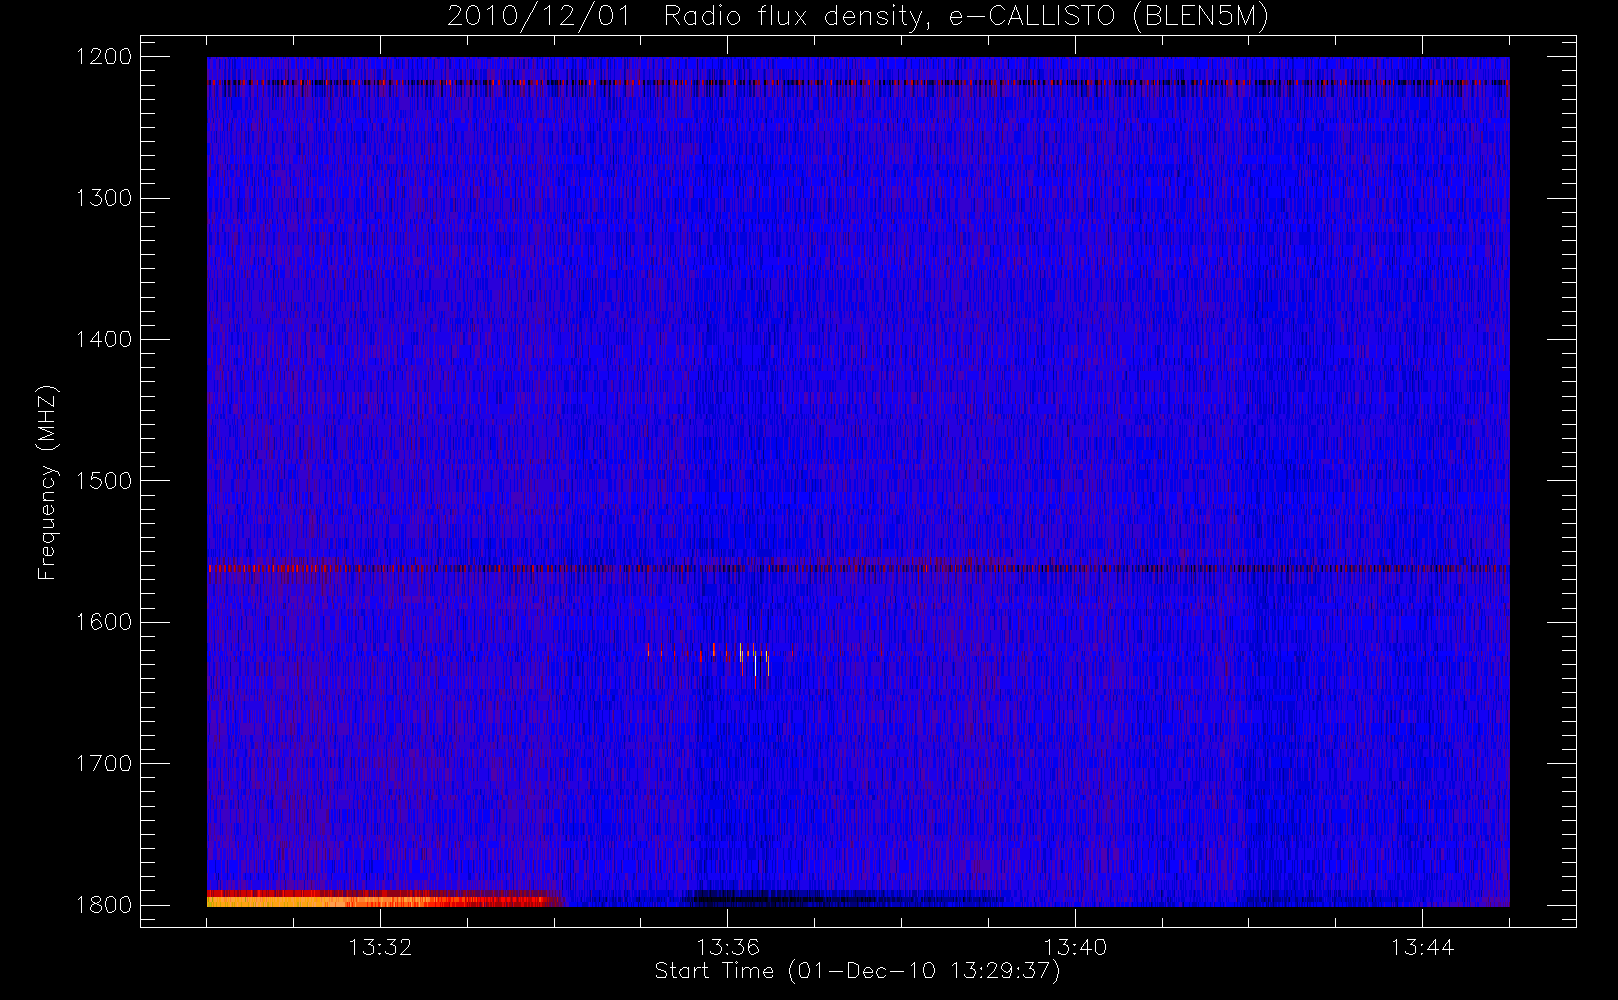Select the 1700 frequency tick label
Viewport: 1618px width, 1000px height.
[104, 764]
